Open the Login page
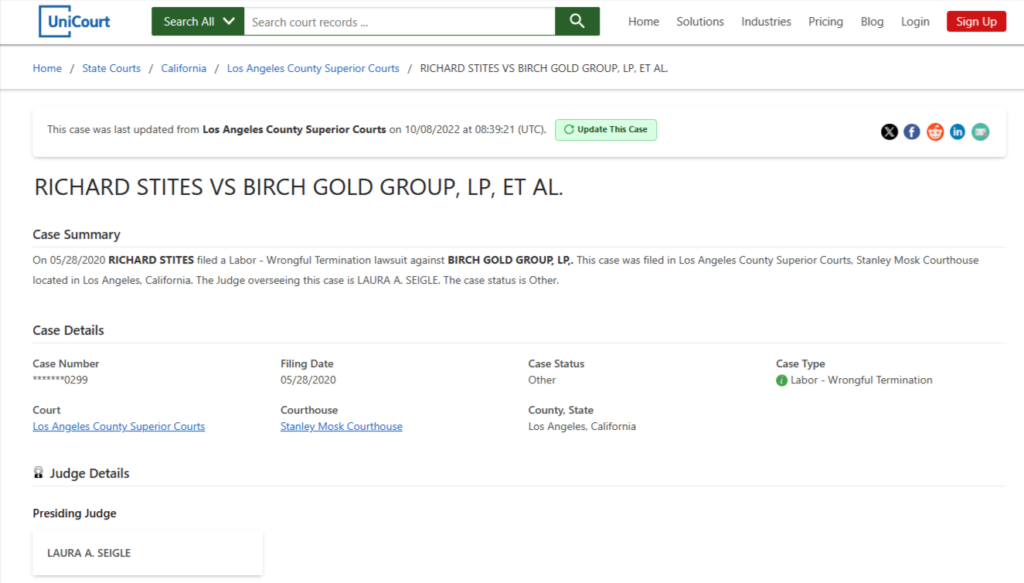Image resolution: width=1024 pixels, height=583 pixels. 915,22
